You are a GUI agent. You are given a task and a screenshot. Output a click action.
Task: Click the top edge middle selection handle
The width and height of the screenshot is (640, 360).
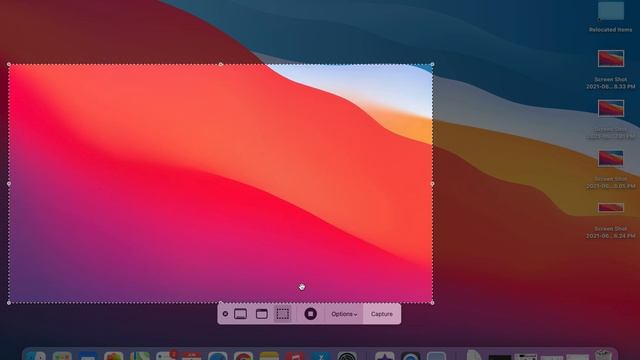point(221,64)
